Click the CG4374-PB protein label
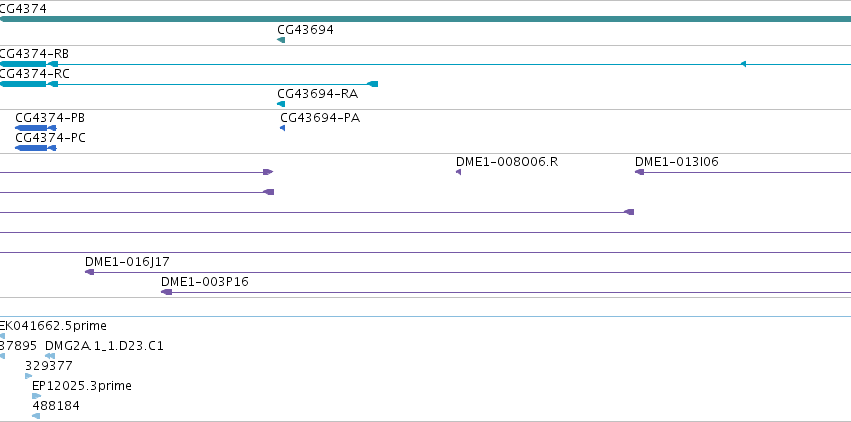Screen dimensions: 851x422 50,118
